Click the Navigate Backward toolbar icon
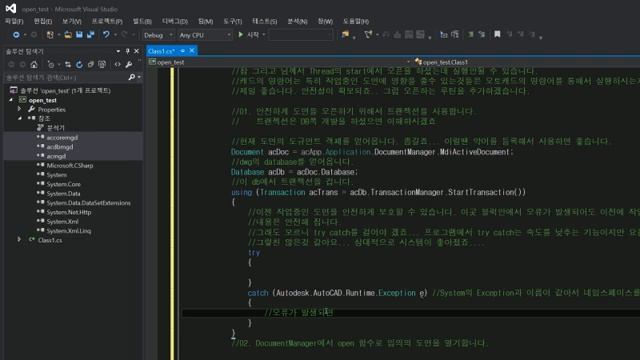The image size is (640, 360). point(16,35)
